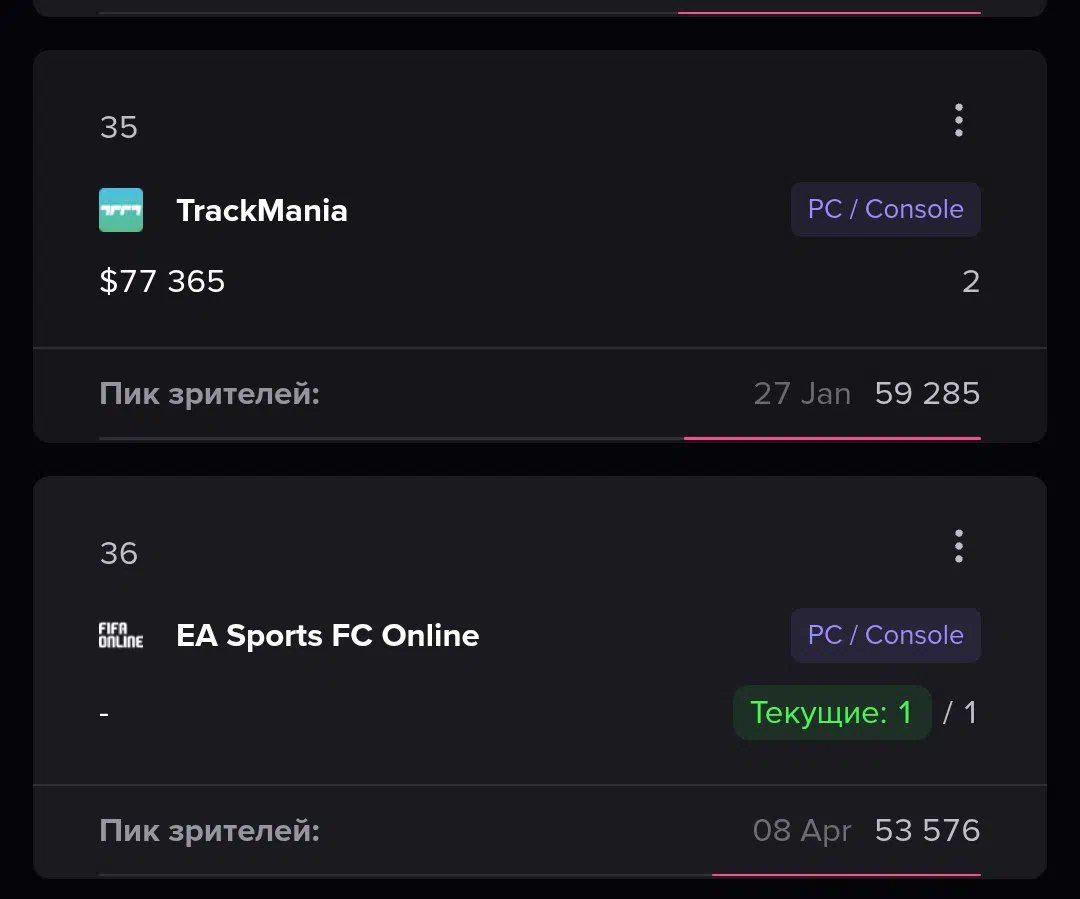Click TrackMania tournament count 2
This screenshot has height=899, width=1080.
pyautogui.click(x=971, y=281)
